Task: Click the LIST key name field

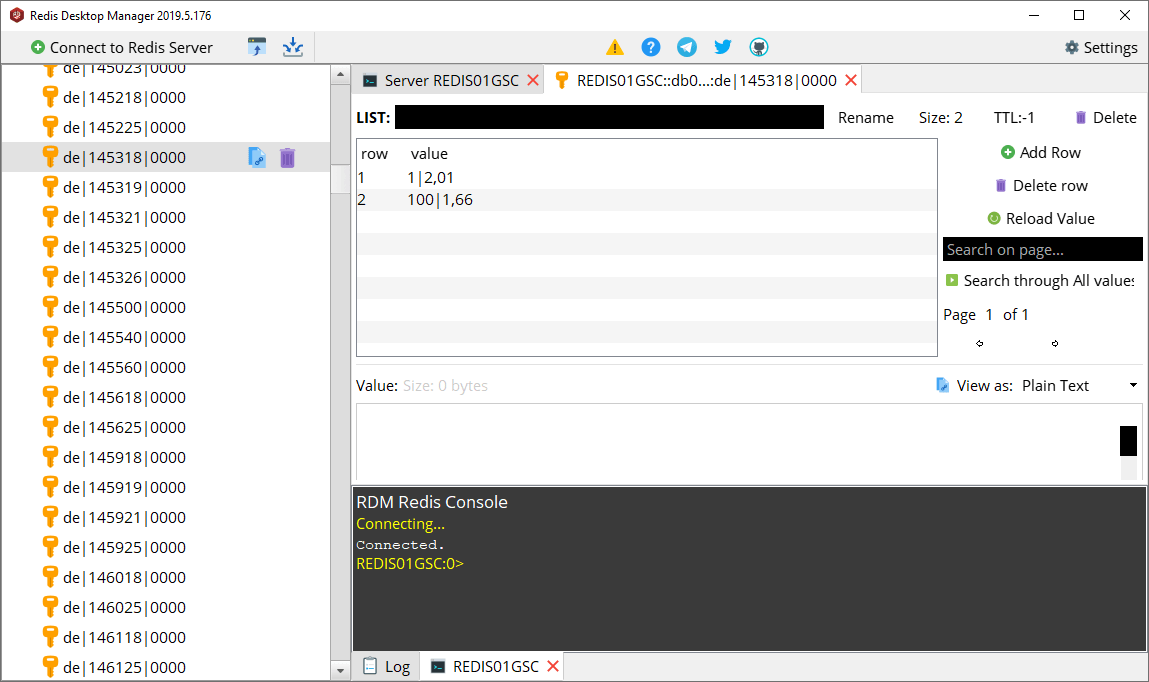Action: [609, 117]
